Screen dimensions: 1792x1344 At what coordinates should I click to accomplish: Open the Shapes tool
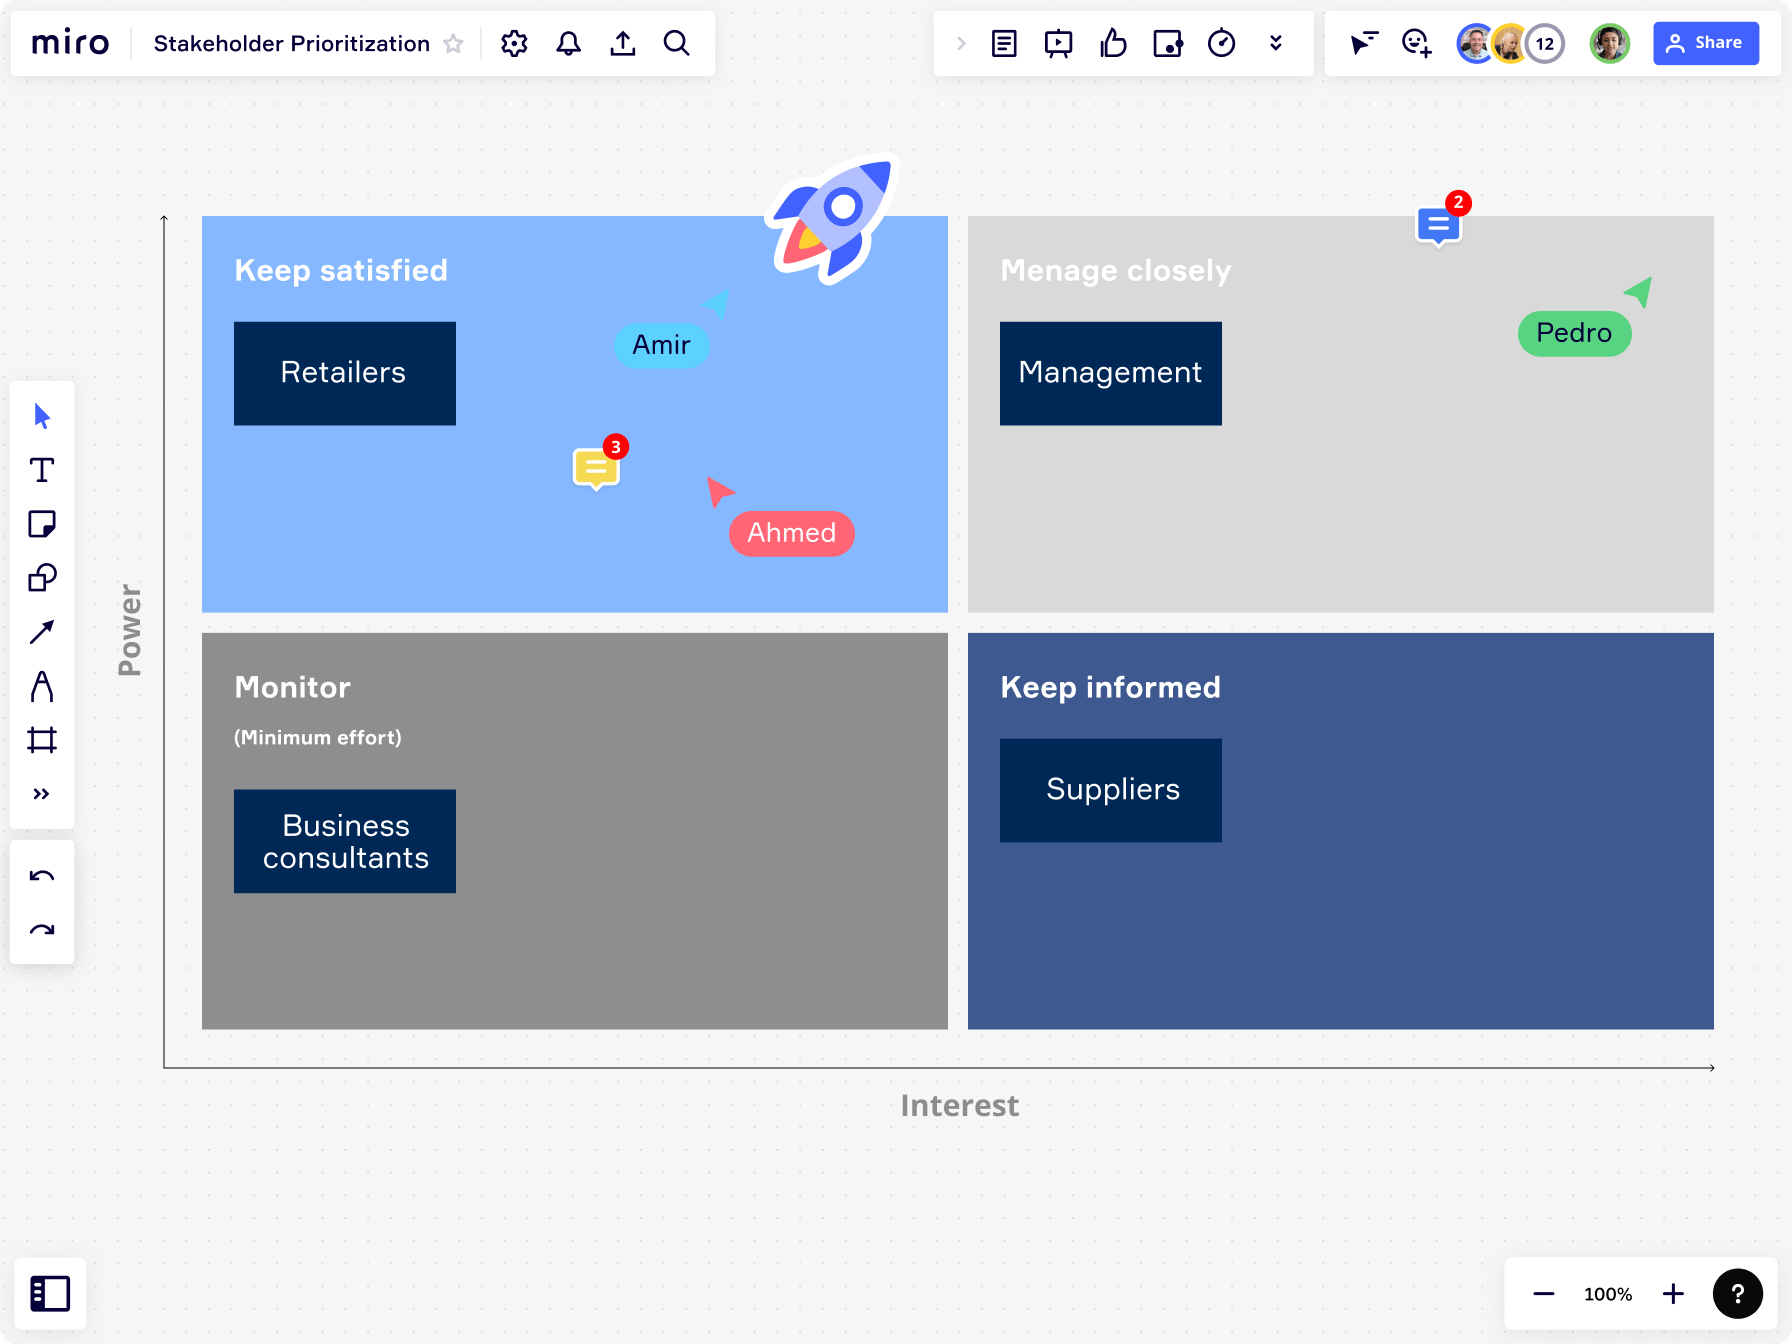tap(41, 578)
